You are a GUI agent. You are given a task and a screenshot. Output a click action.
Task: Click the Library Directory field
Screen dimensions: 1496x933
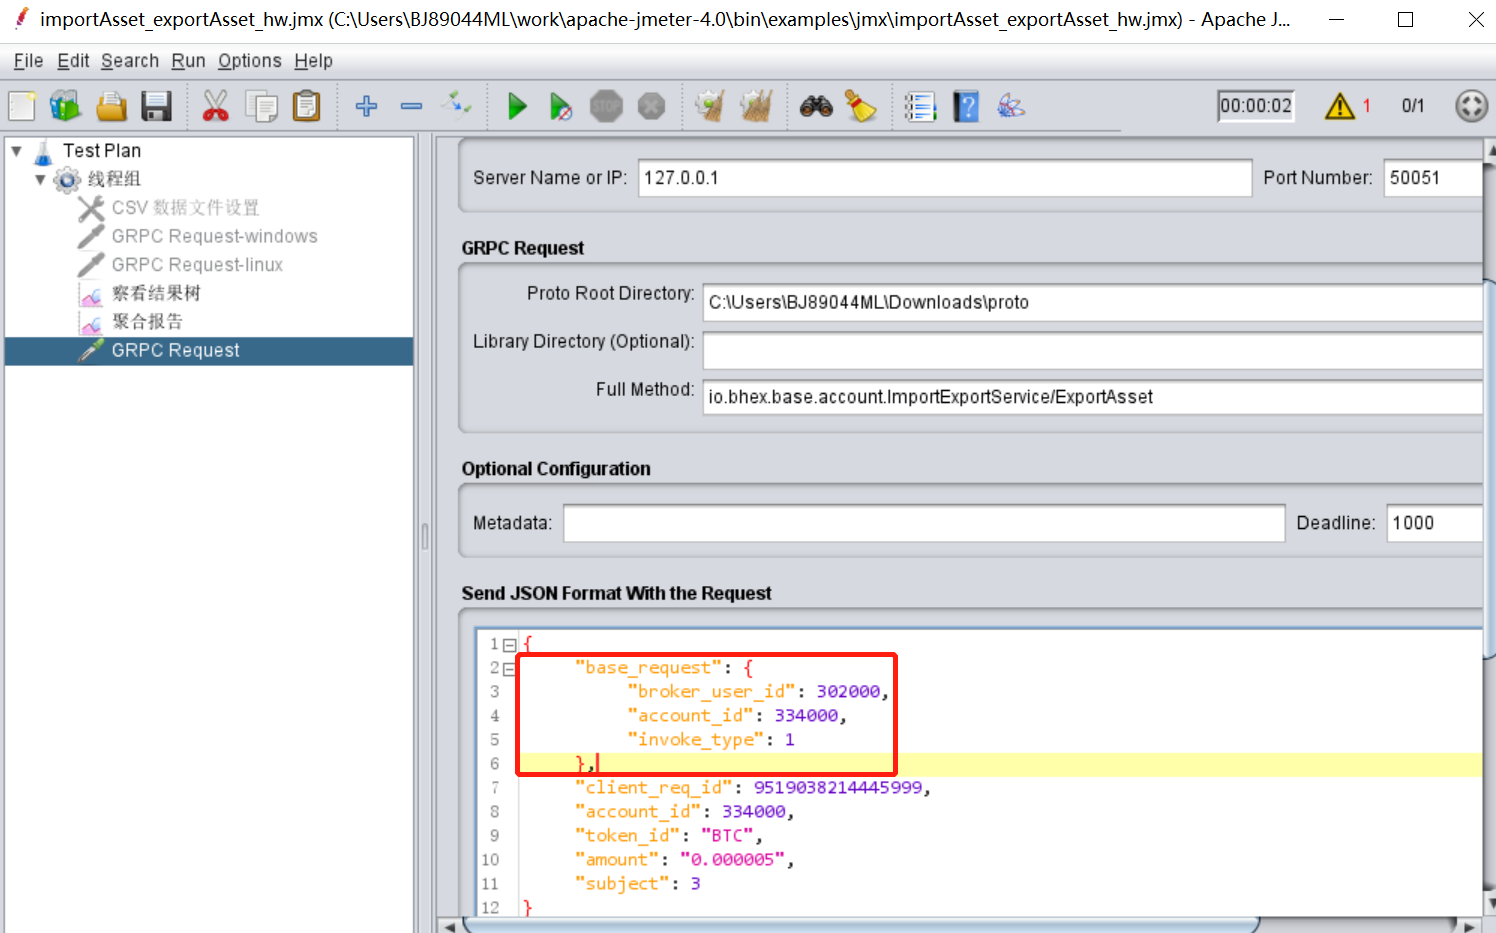1092,351
